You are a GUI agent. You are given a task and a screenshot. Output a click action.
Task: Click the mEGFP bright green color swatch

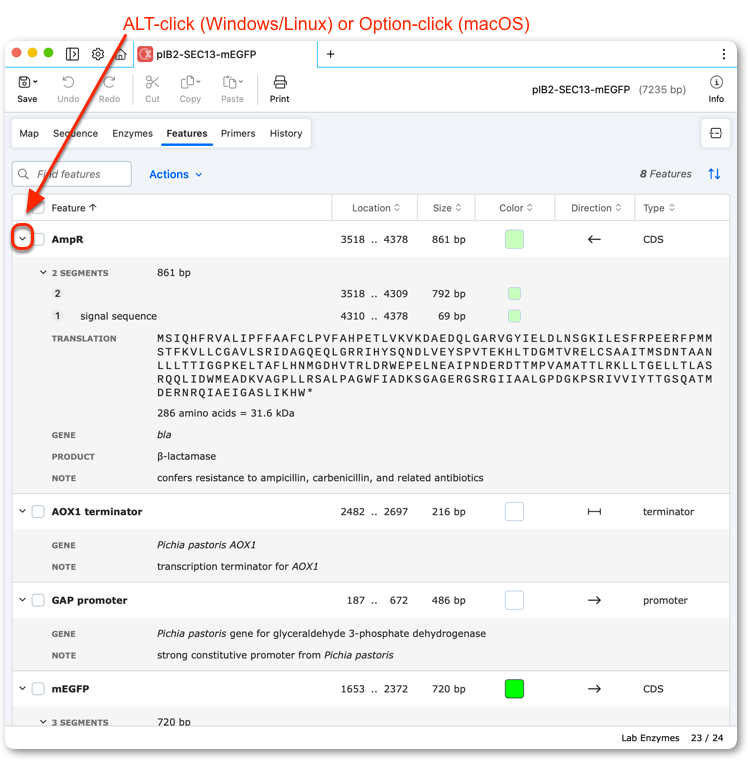click(514, 689)
